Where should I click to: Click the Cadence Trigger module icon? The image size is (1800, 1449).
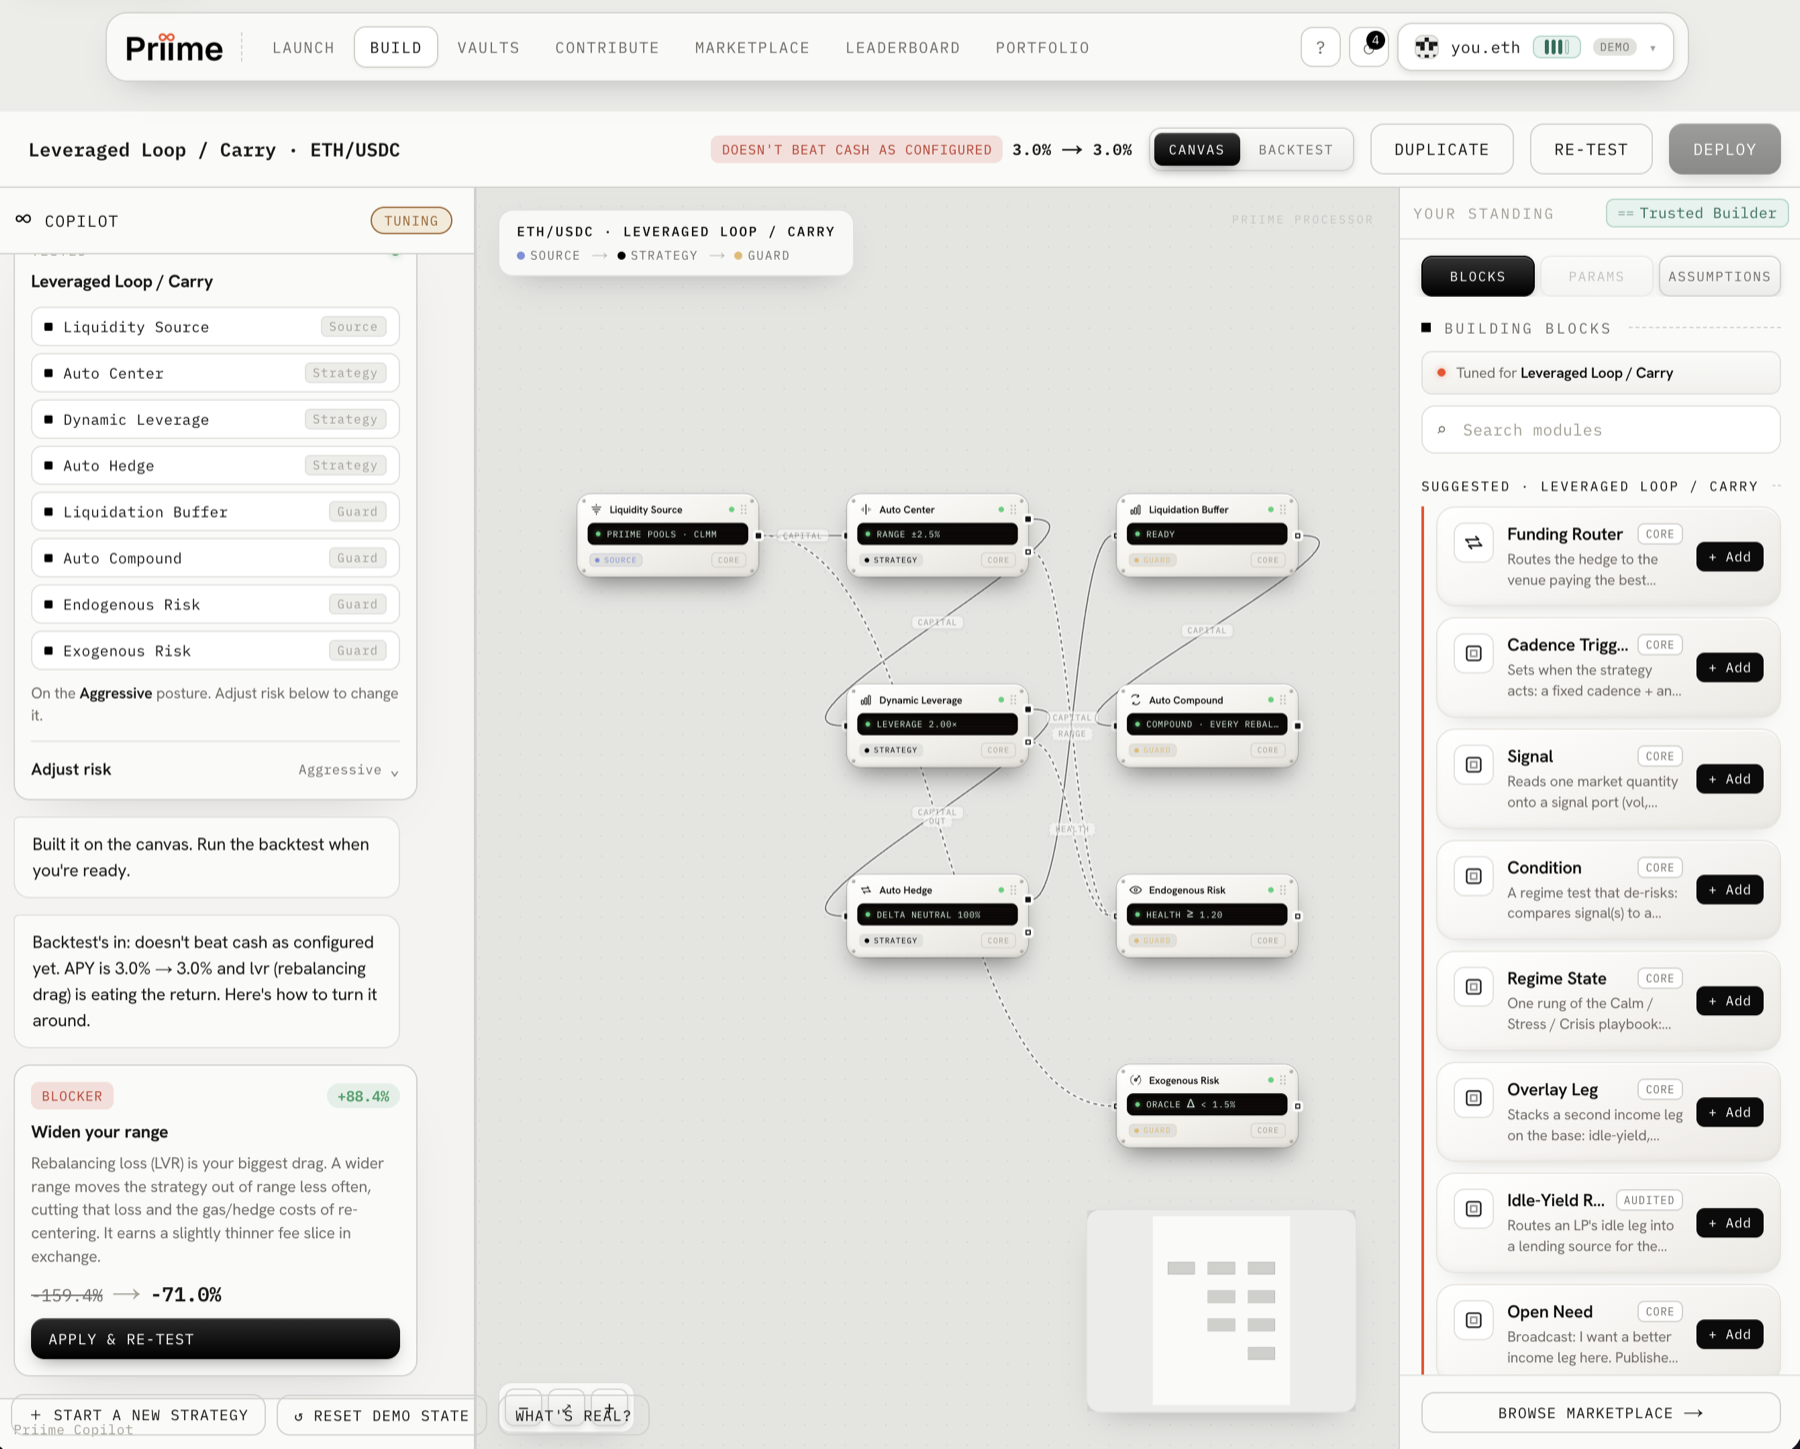pyautogui.click(x=1473, y=654)
